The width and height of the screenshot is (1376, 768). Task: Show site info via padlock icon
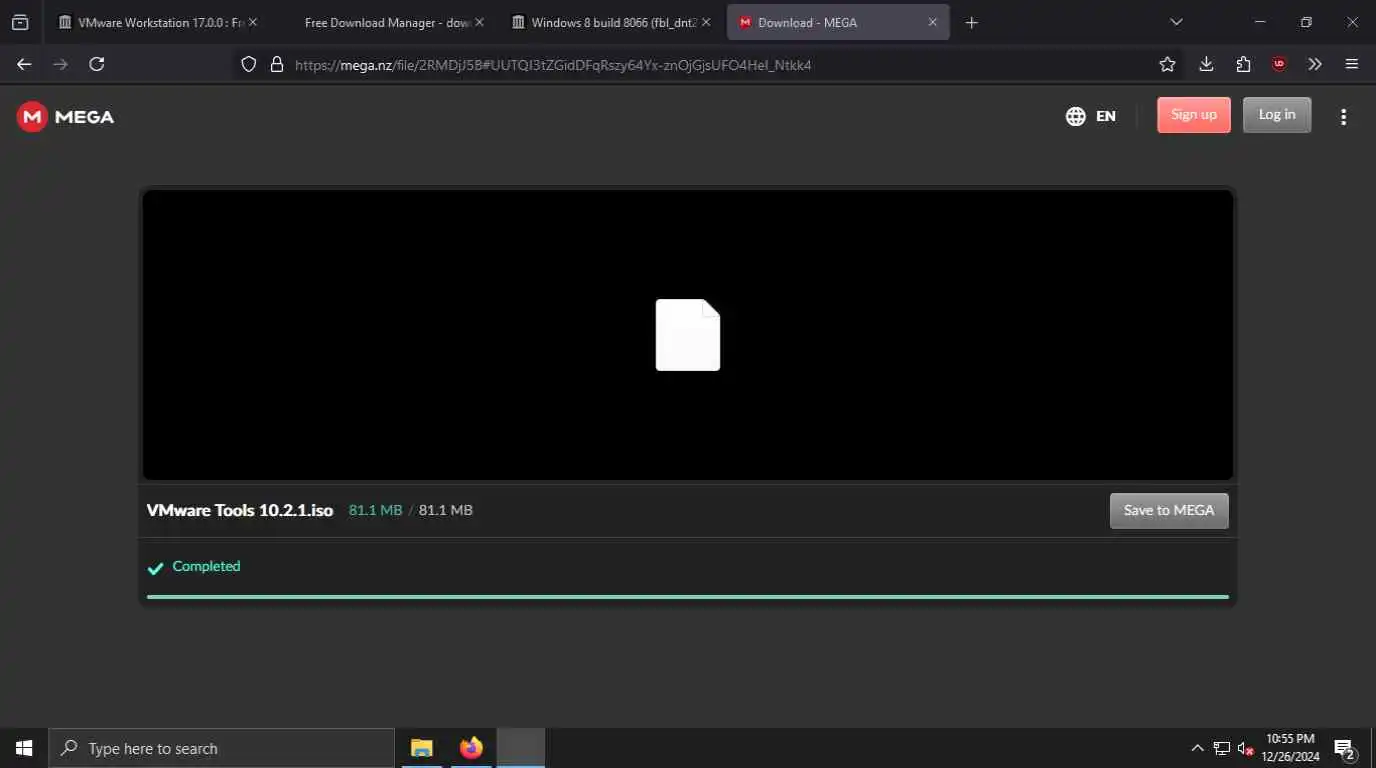coord(277,64)
